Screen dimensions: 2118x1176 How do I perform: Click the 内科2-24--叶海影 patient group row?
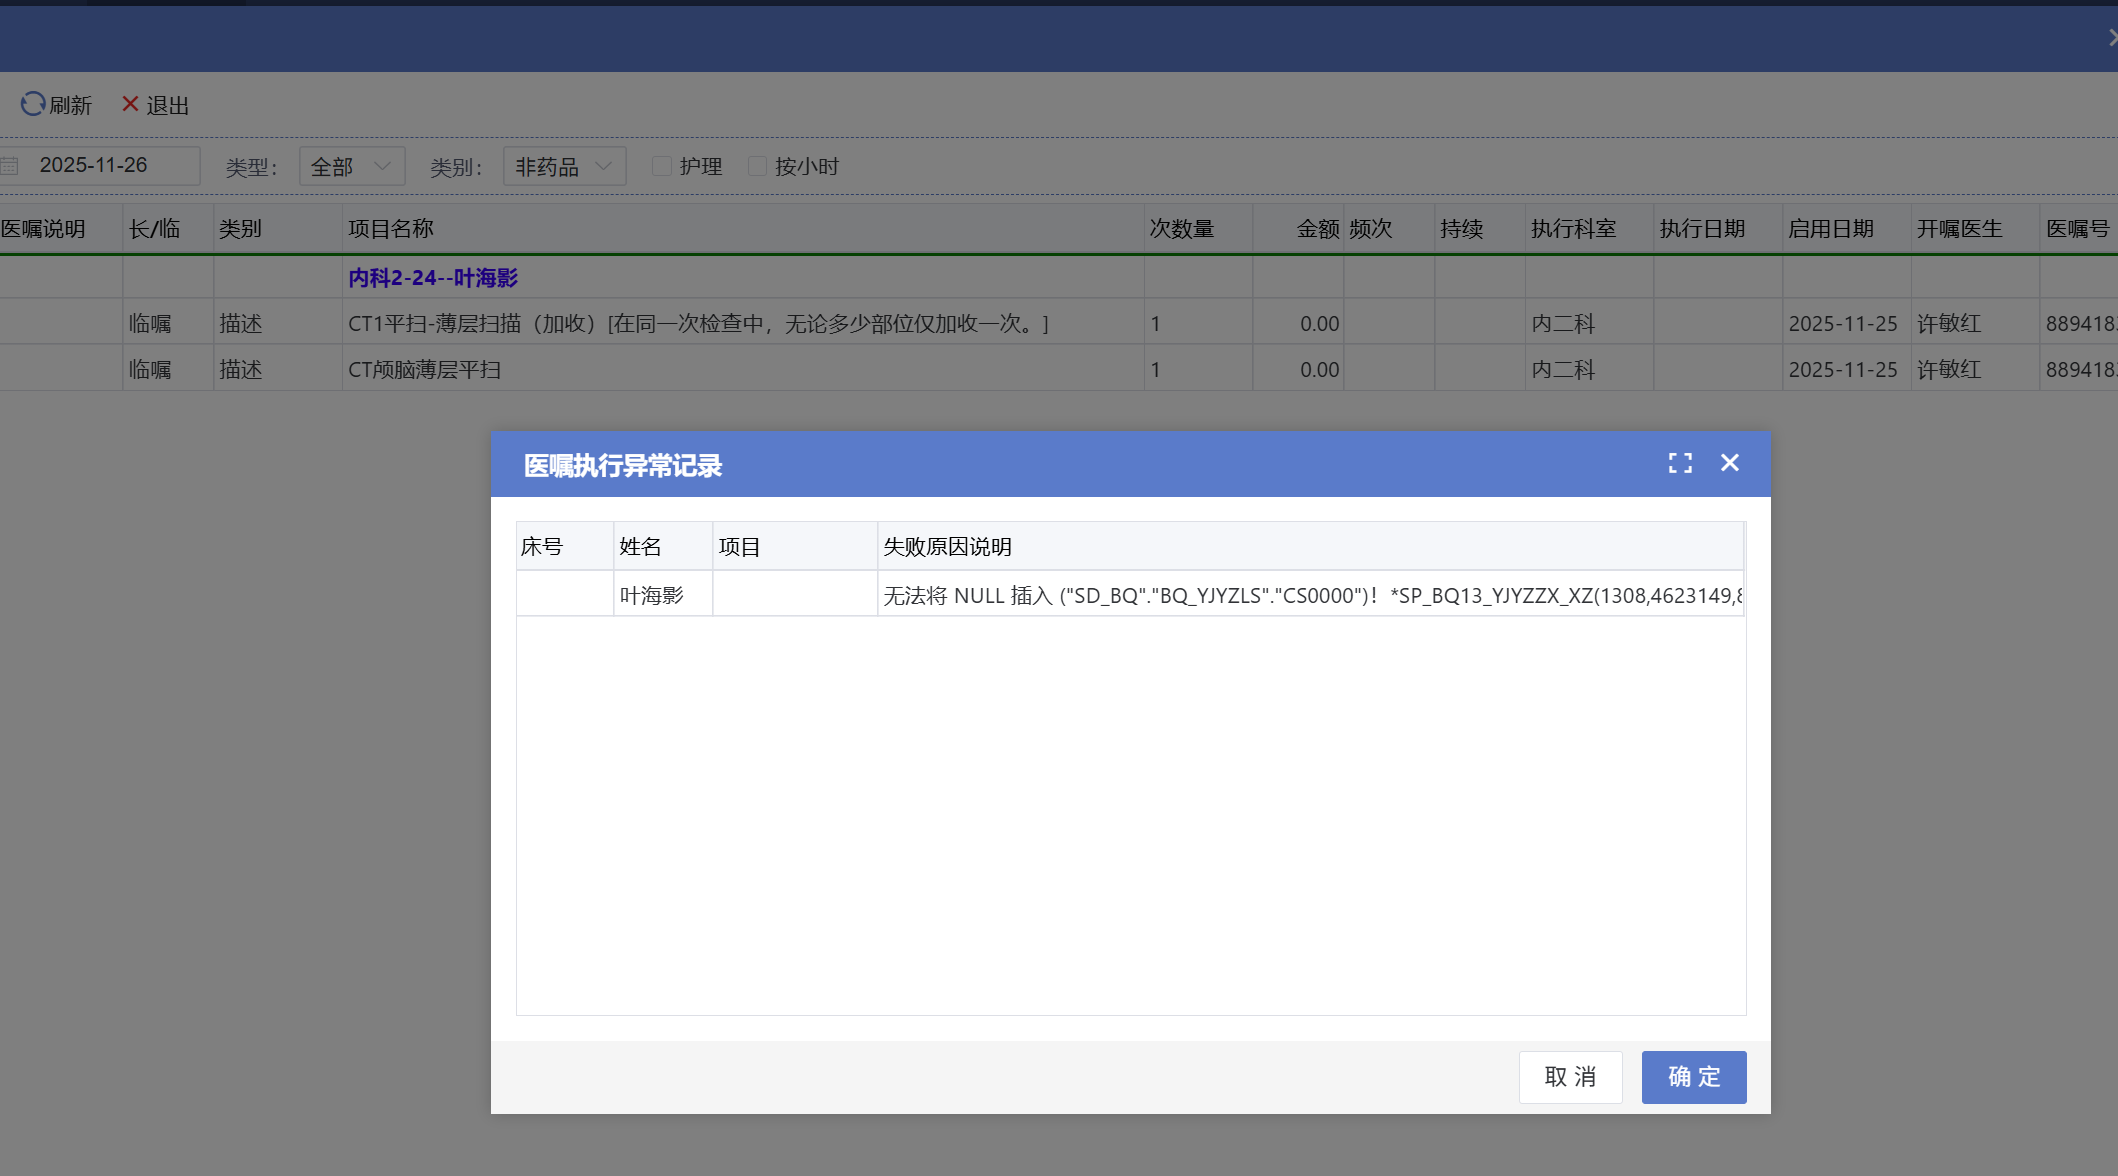click(433, 278)
